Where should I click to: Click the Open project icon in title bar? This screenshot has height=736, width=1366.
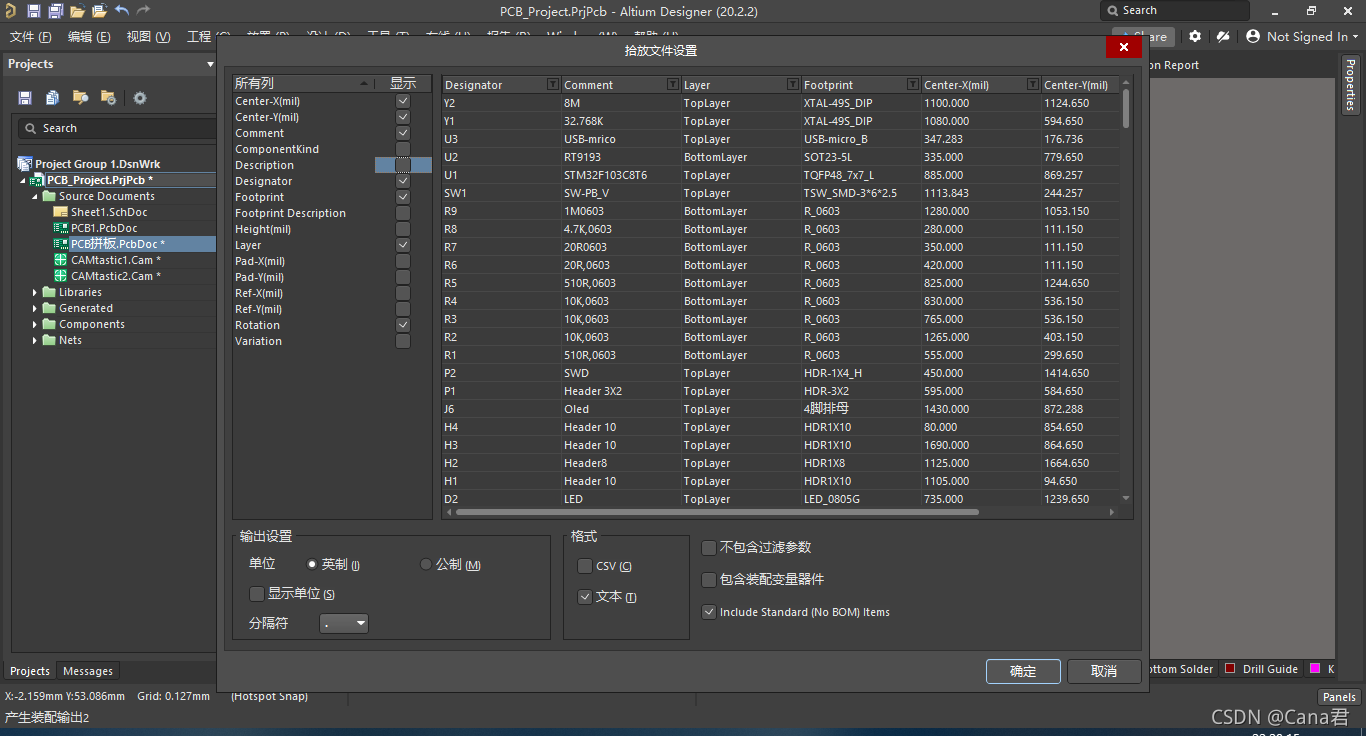(x=99, y=11)
